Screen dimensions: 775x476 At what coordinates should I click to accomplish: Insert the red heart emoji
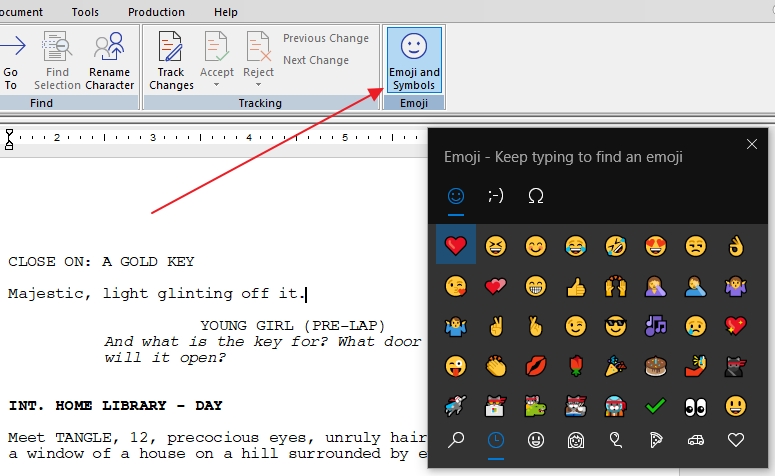point(456,245)
